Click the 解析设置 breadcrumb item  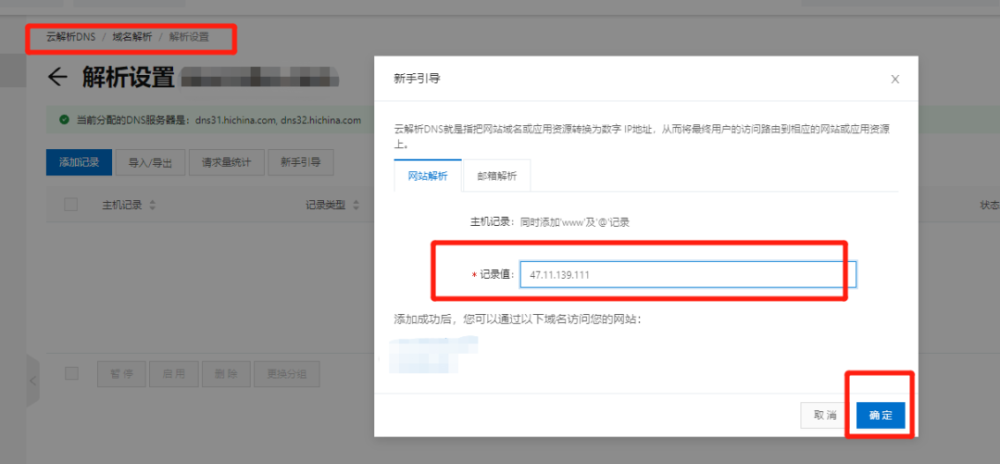[189, 37]
